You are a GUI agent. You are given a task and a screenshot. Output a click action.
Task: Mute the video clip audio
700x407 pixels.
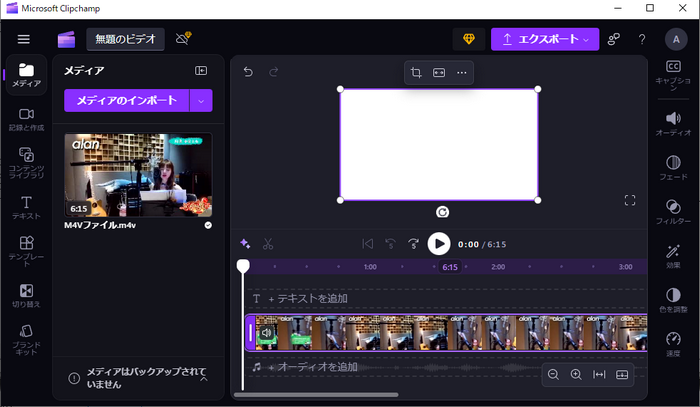point(266,333)
